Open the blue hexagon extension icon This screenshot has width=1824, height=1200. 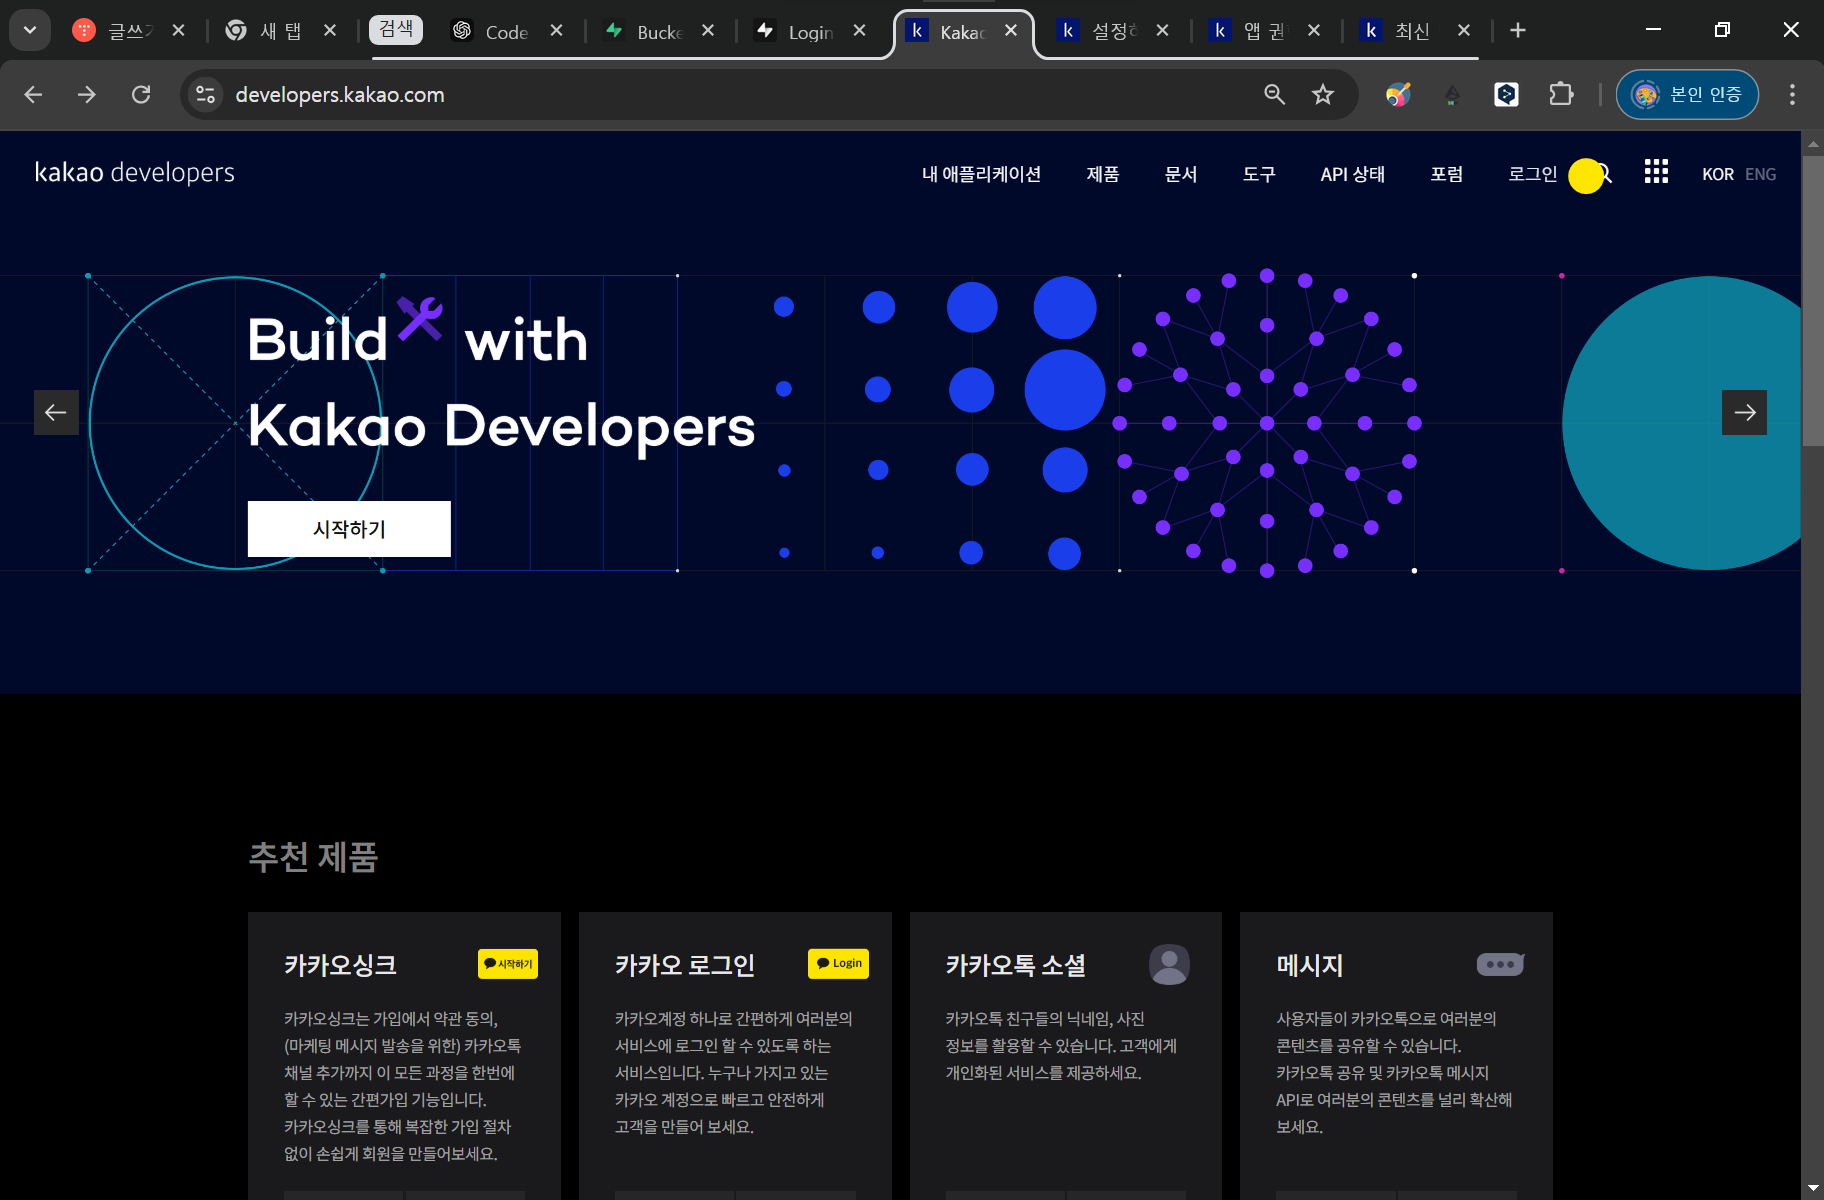[x=1506, y=94]
